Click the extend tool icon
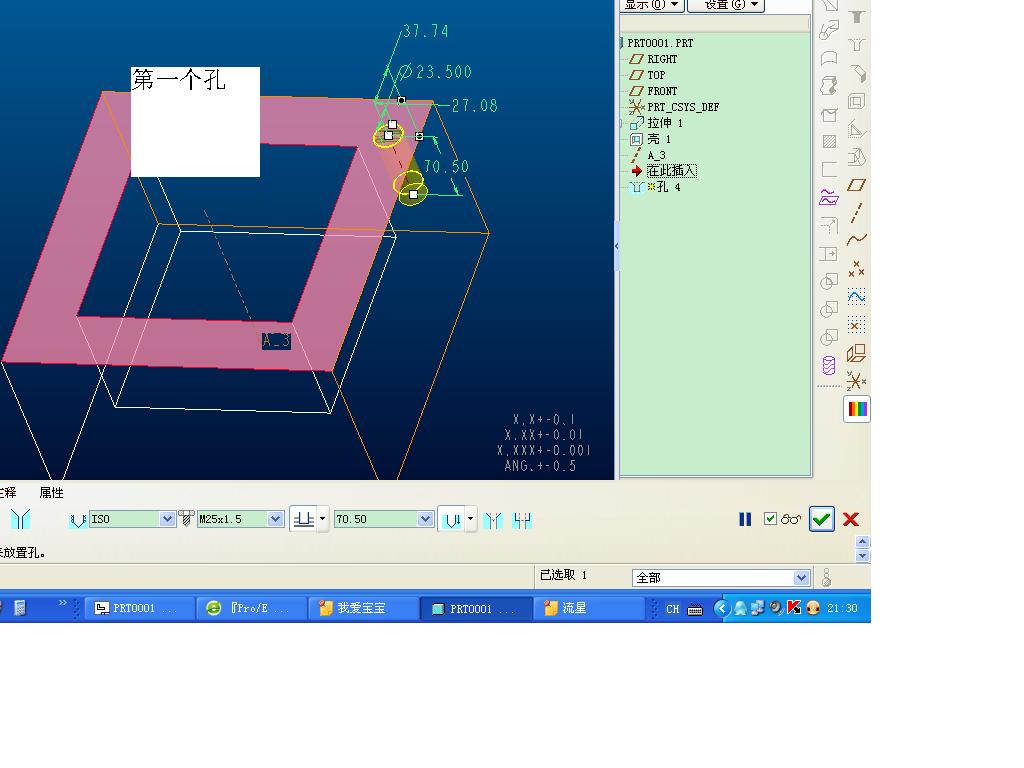 pyautogui.click(x=829, y=254)
